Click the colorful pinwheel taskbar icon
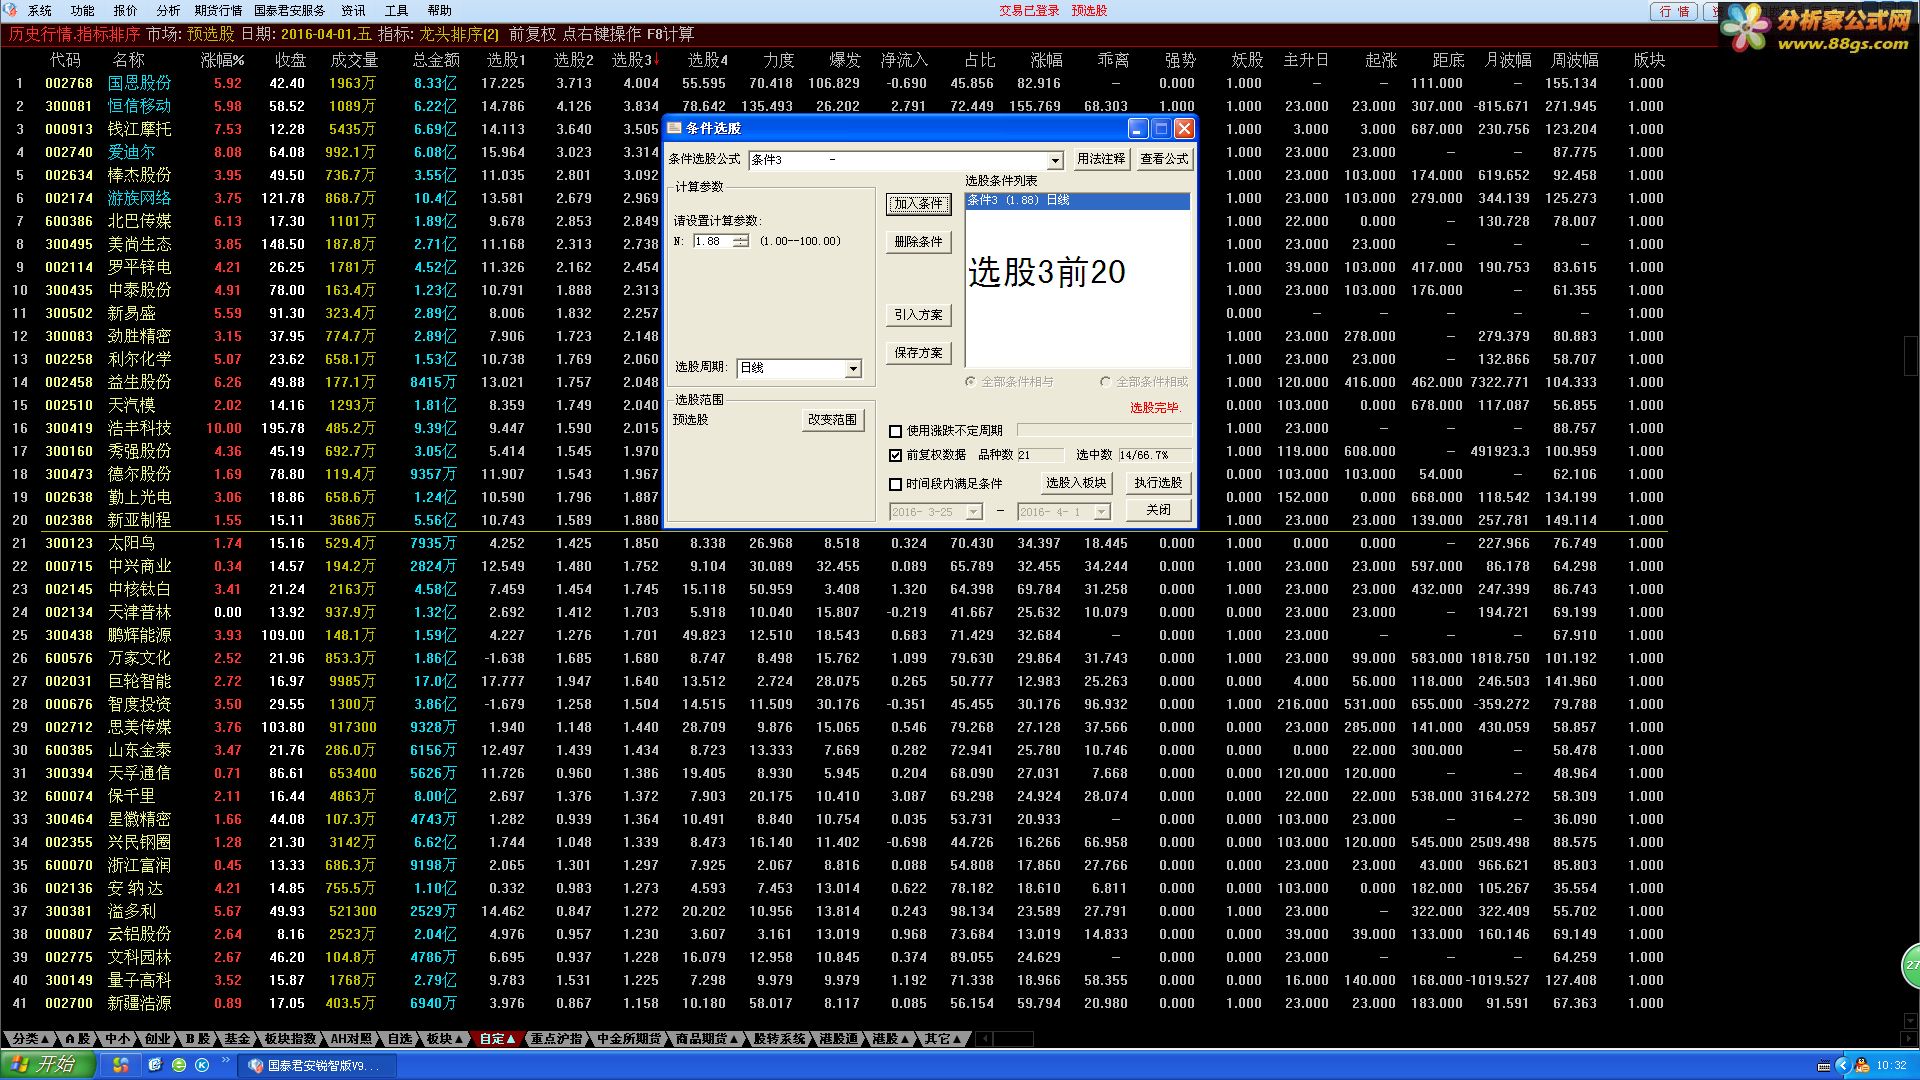 tap(120, 1066)
